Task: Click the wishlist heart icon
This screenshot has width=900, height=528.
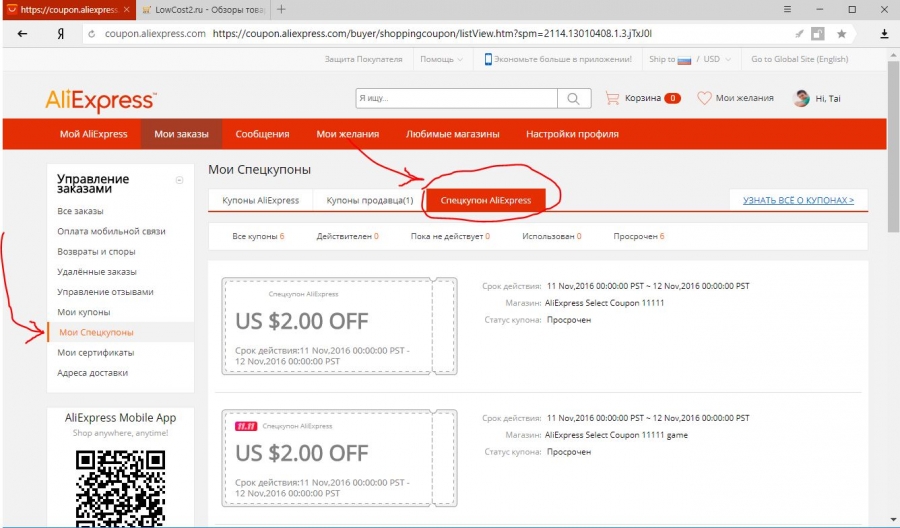Action: pyautogui.click(x=704, y=98)
